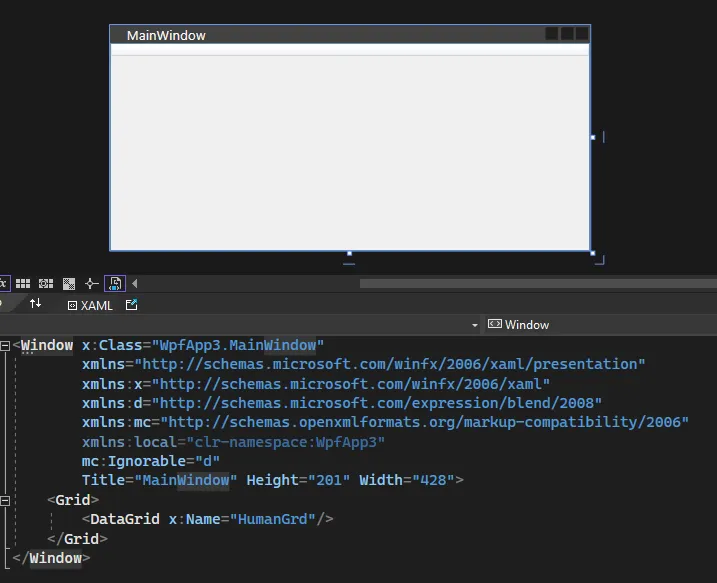Viewport: 717px width, 583px height.
Task: Click the designer preview window's close button
Action: pos(582,34)
